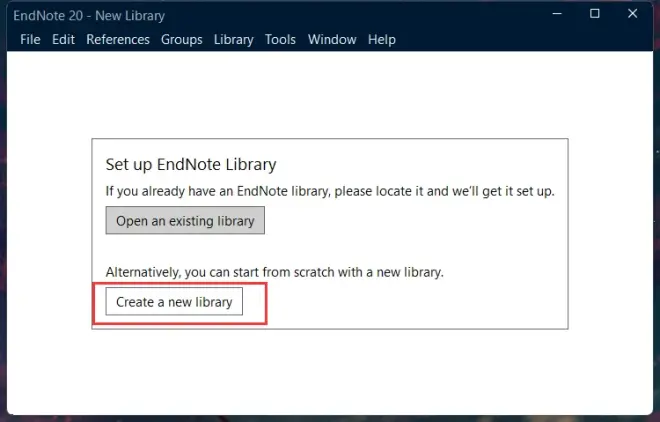Open the References menu
Viewport: 660px width, 422px height.
(118, 40)
